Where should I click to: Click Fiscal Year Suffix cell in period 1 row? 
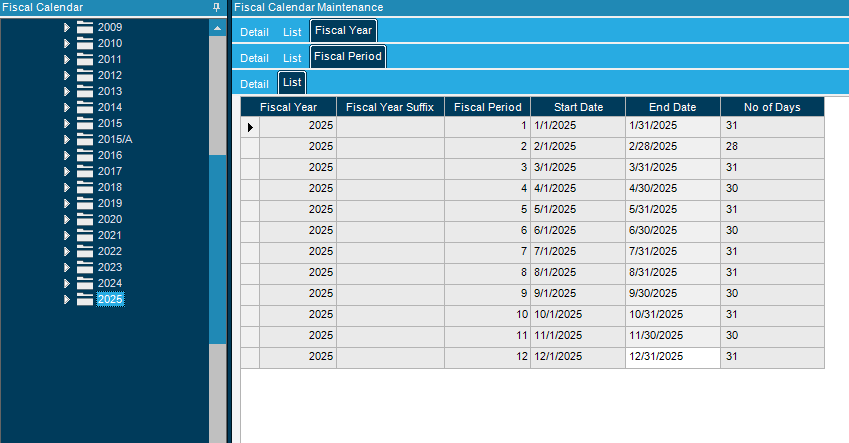pos(390,127)
